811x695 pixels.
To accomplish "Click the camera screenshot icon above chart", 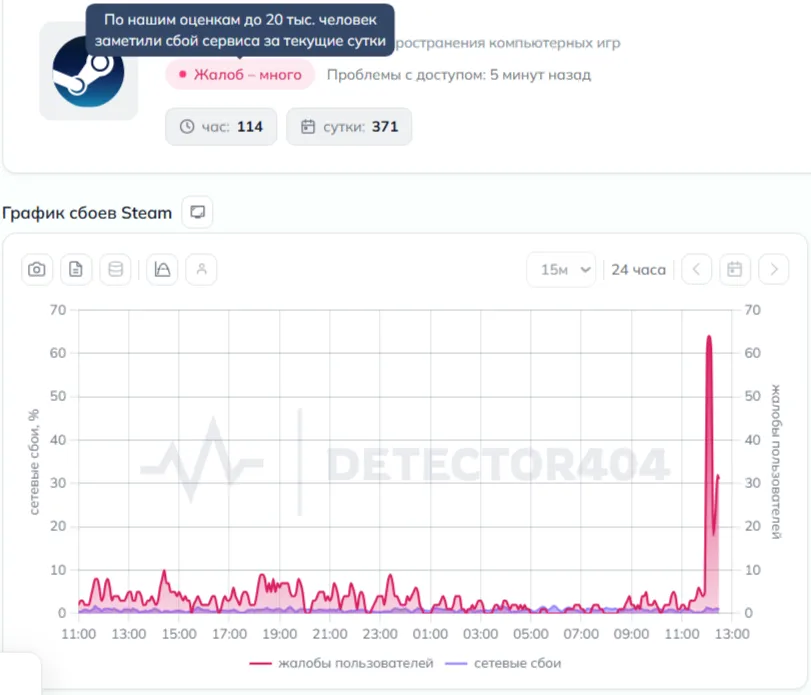I will (x=37, y=269).
